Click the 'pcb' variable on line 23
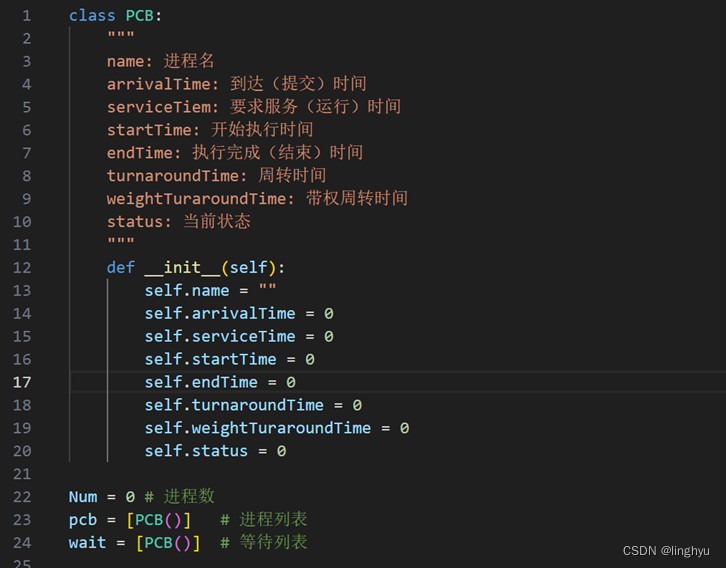Viewport: 726px width, 568px height. [x=83, y=520]
